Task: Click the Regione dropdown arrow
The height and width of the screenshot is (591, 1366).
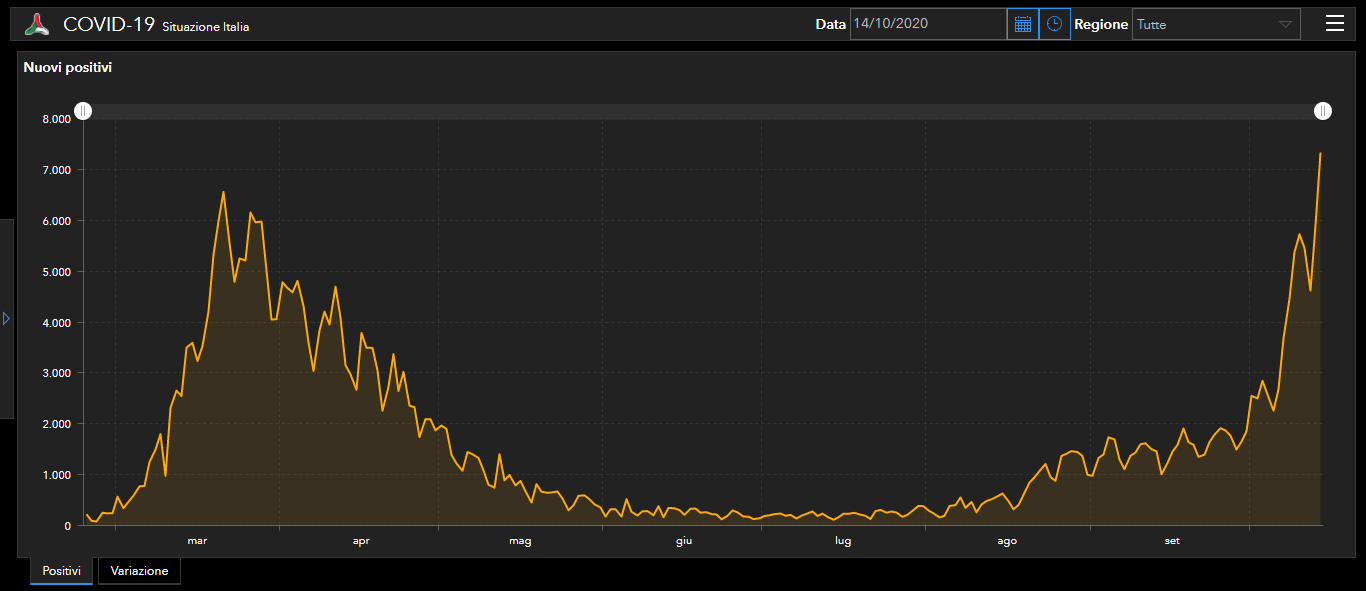Action: coord(1285,24)
